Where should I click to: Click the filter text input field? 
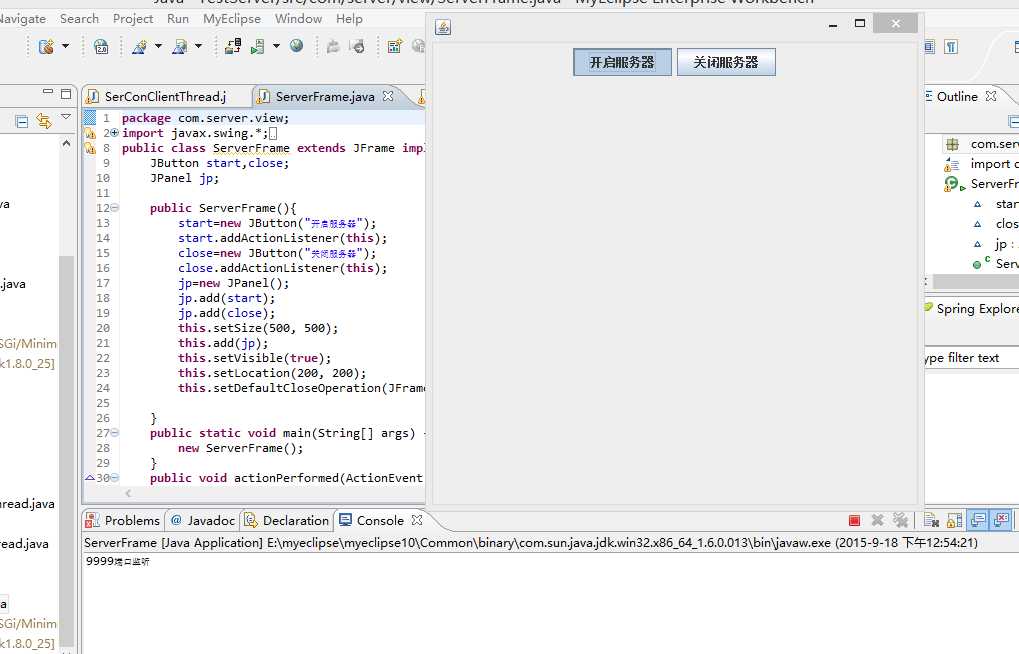pos(972,358)
